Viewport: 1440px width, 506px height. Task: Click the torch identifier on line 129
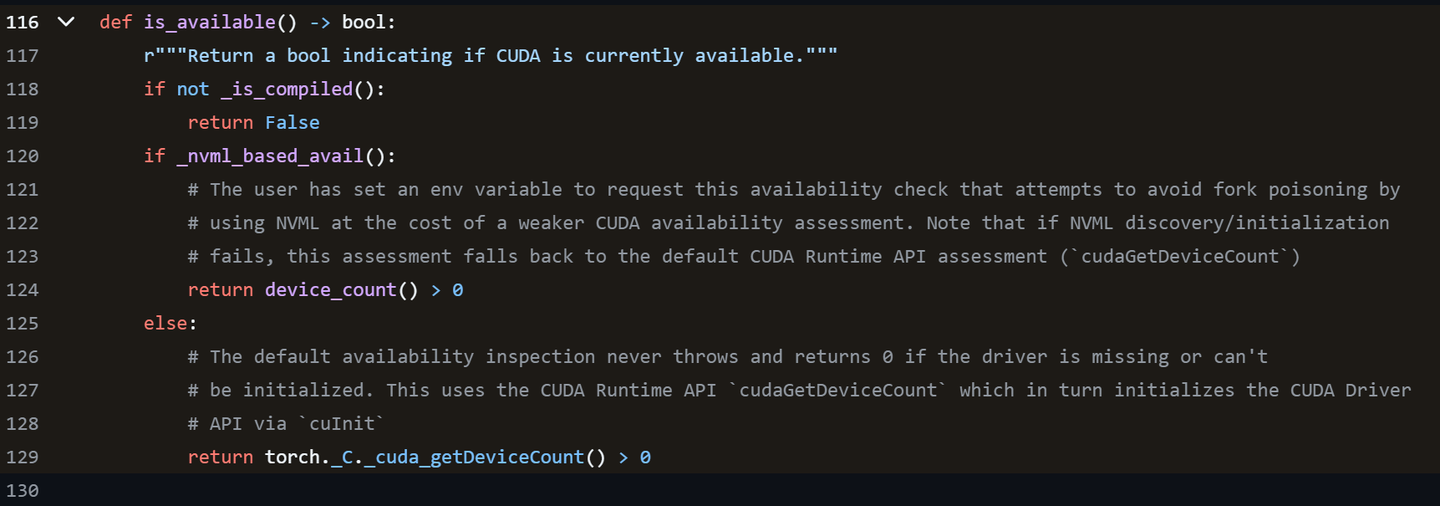(292, 457)
